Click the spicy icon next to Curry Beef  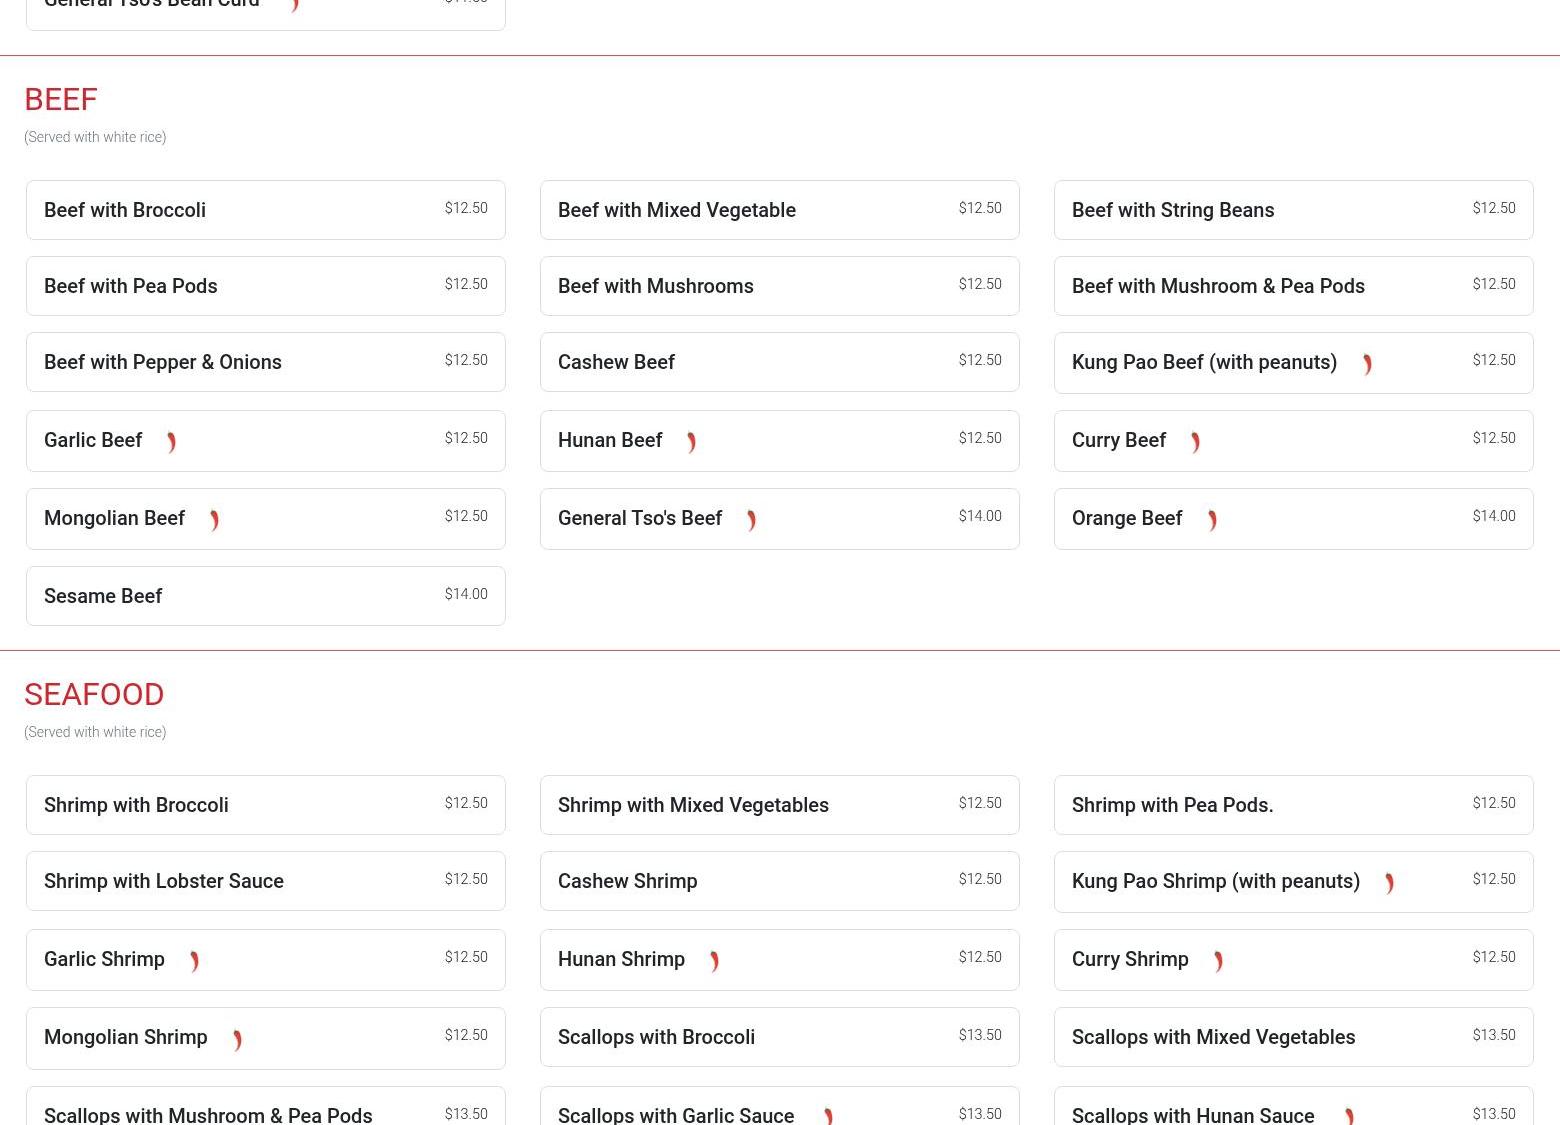(1195, 442)
